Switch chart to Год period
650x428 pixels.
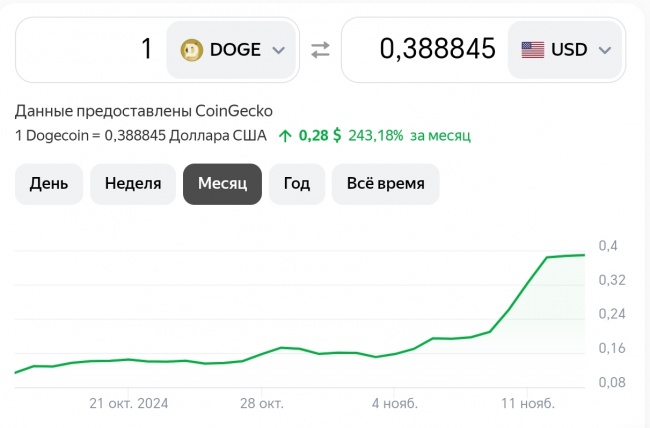[x=297, y=184]
